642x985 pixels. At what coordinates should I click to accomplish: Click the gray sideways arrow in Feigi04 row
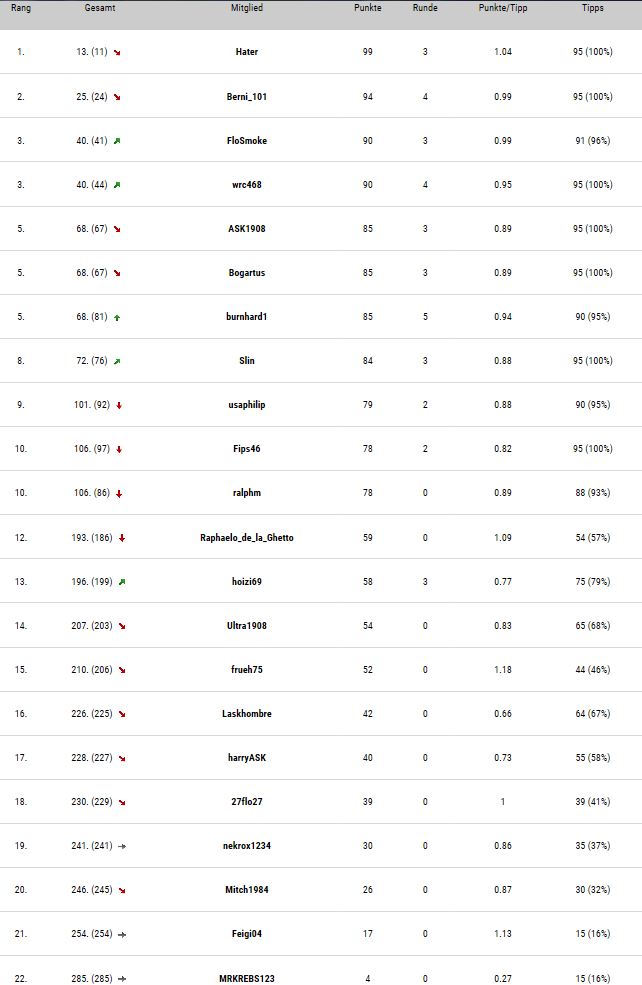pyautogui.click(x=122, y=935)
